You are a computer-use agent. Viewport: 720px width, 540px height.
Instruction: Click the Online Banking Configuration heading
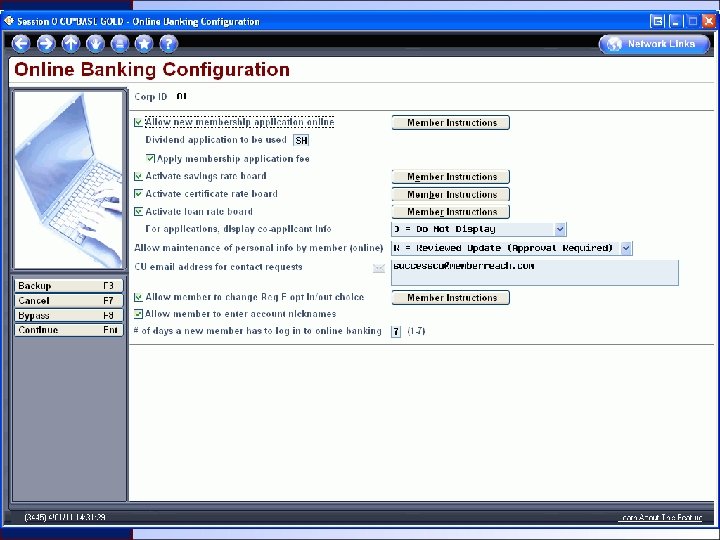(x=152, y=69)
